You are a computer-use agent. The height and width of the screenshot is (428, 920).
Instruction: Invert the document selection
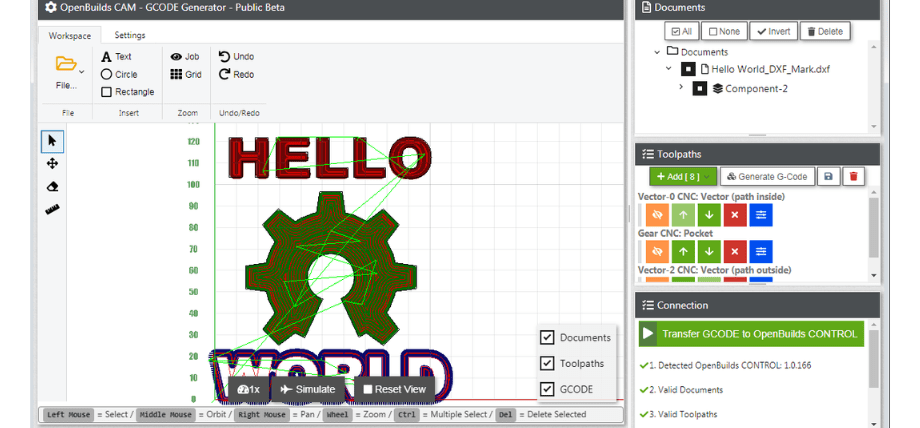point(773,31)
